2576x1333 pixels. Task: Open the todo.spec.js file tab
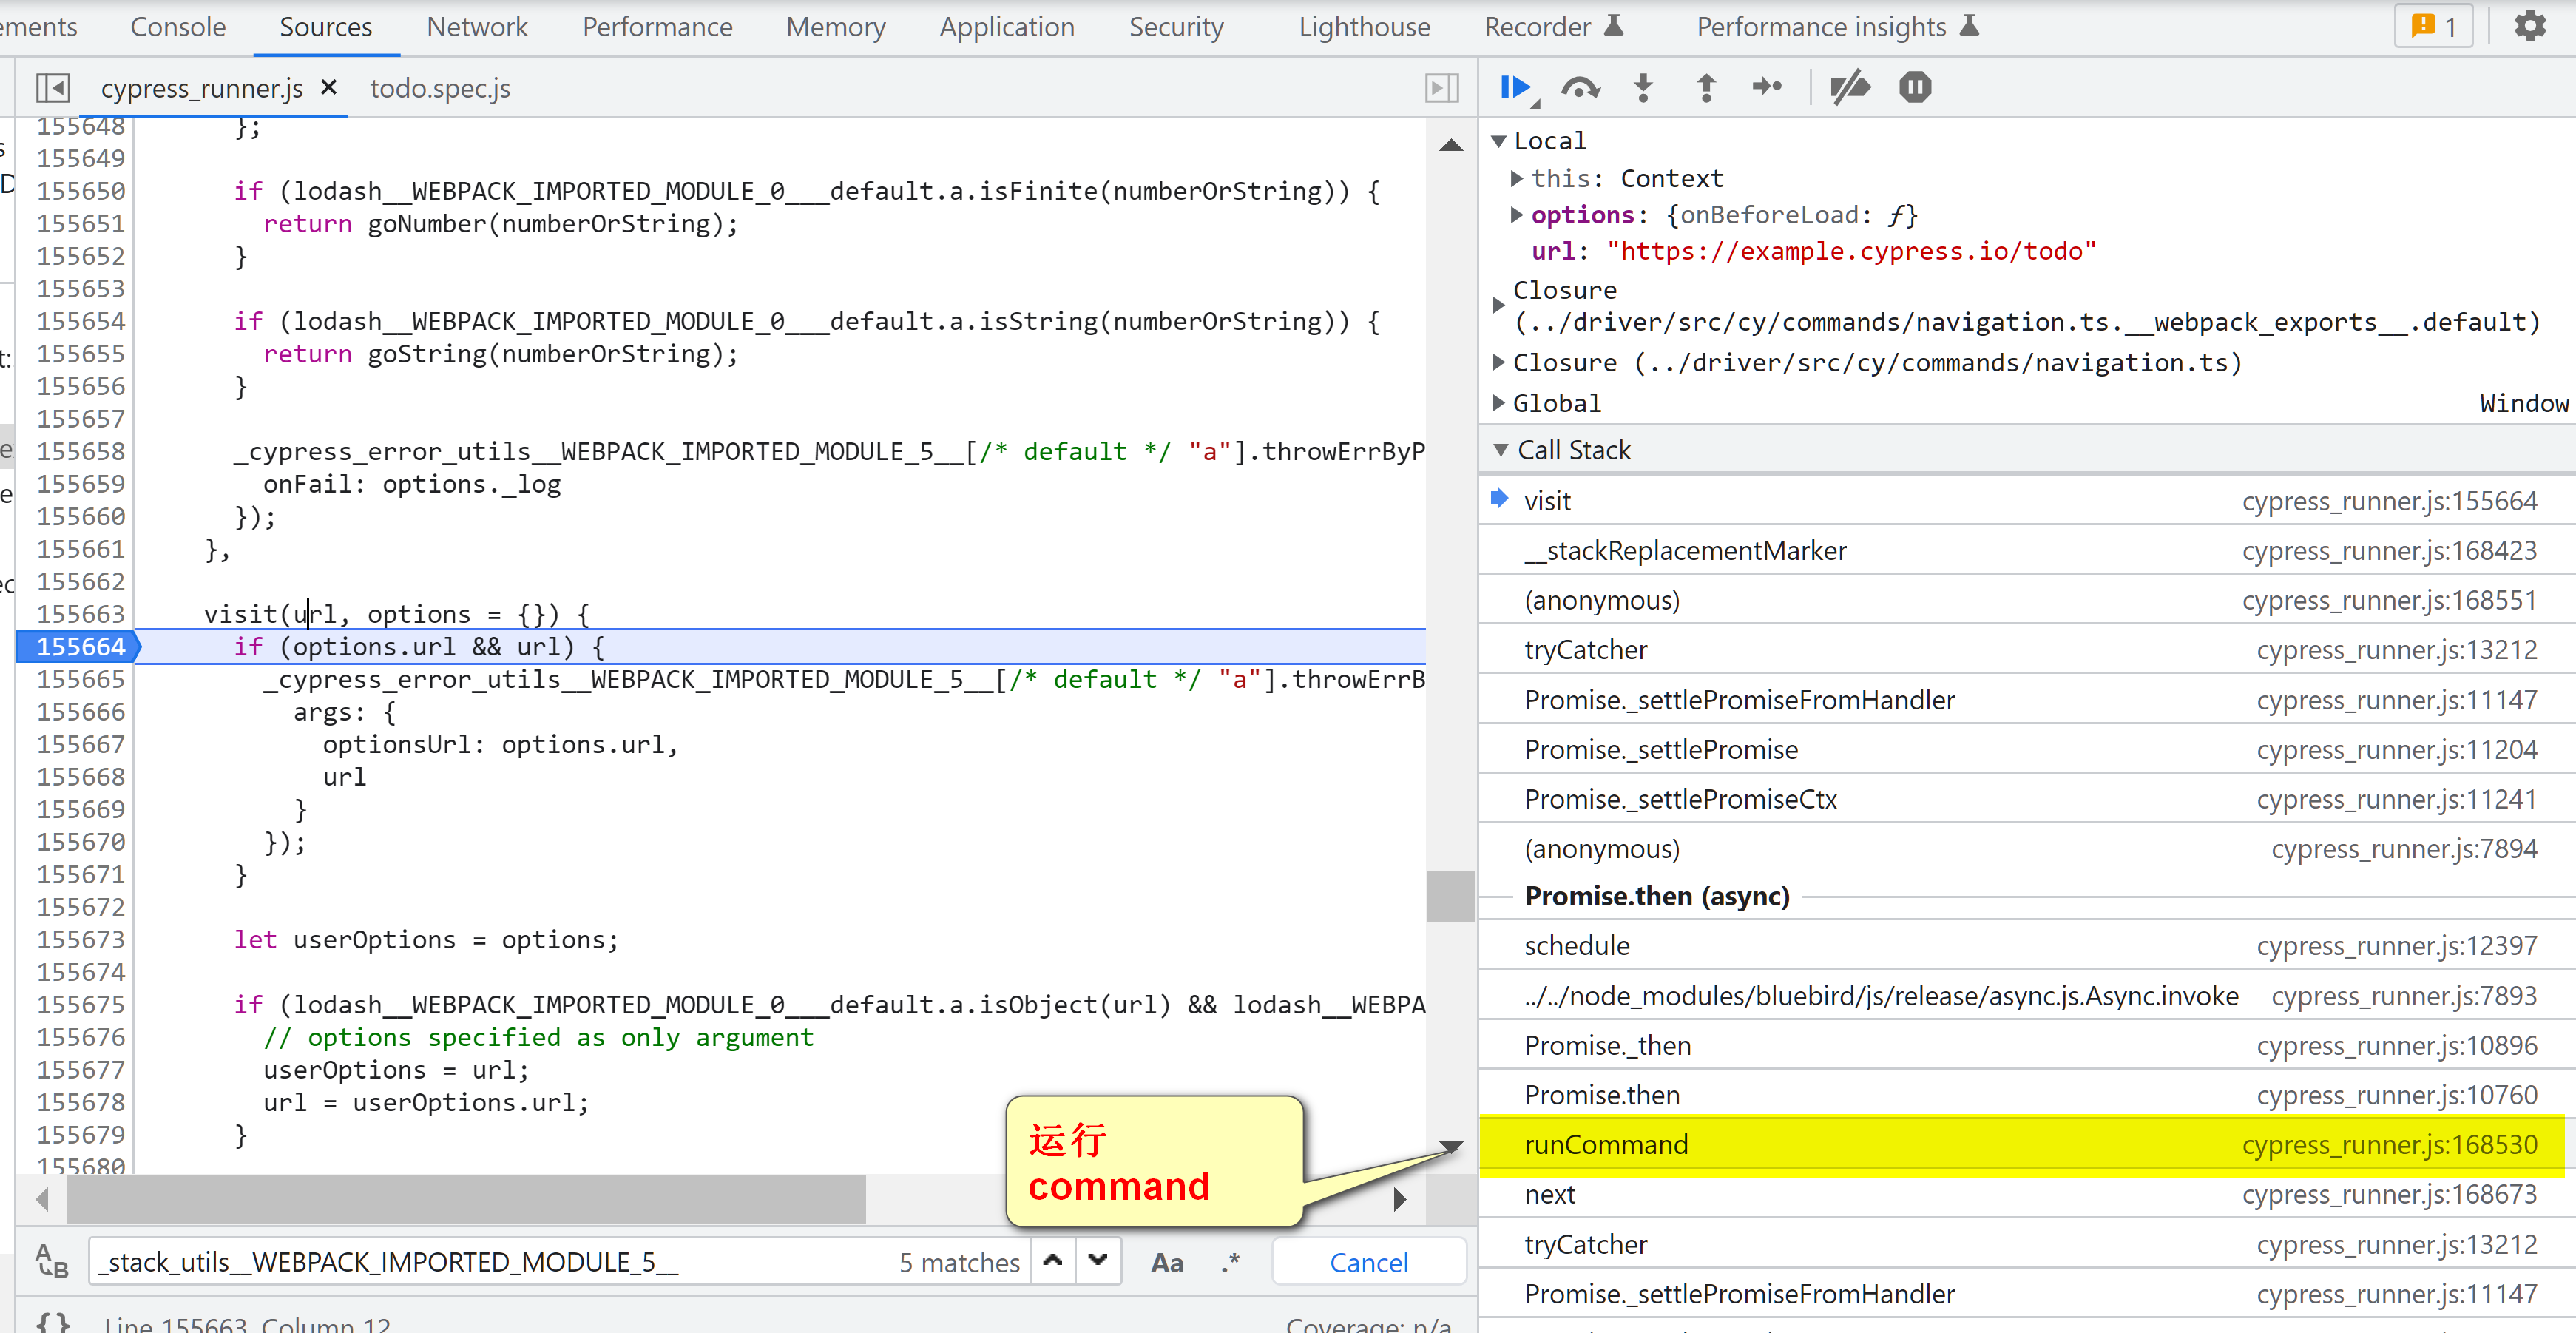pos(440,88)
